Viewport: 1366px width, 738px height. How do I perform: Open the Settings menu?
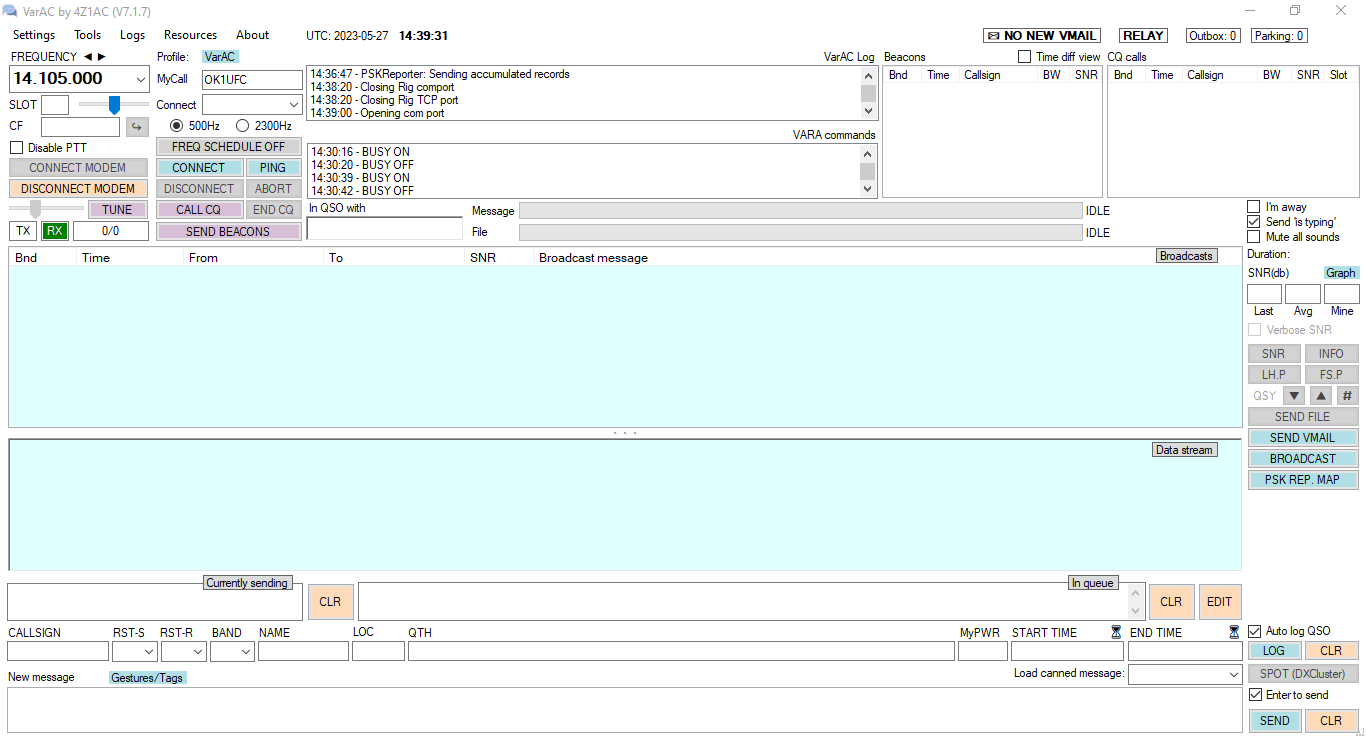coord(34,35)
